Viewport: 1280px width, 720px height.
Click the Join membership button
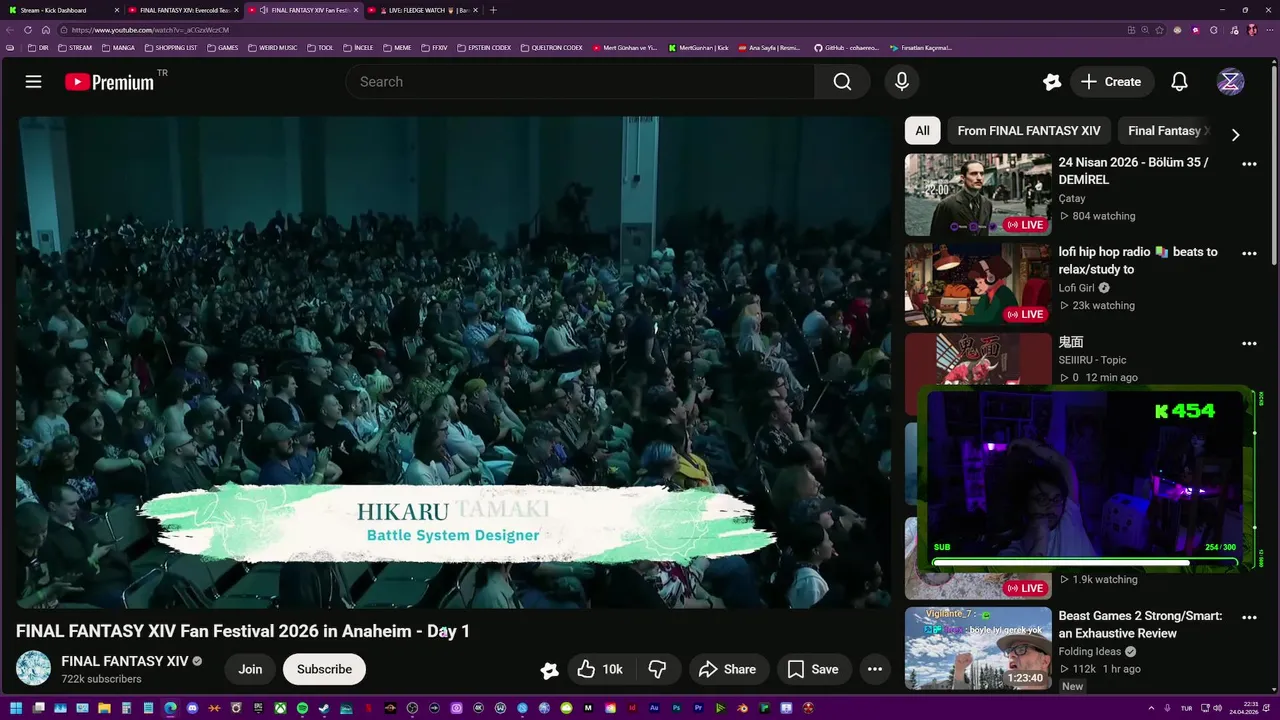(250, 669)
